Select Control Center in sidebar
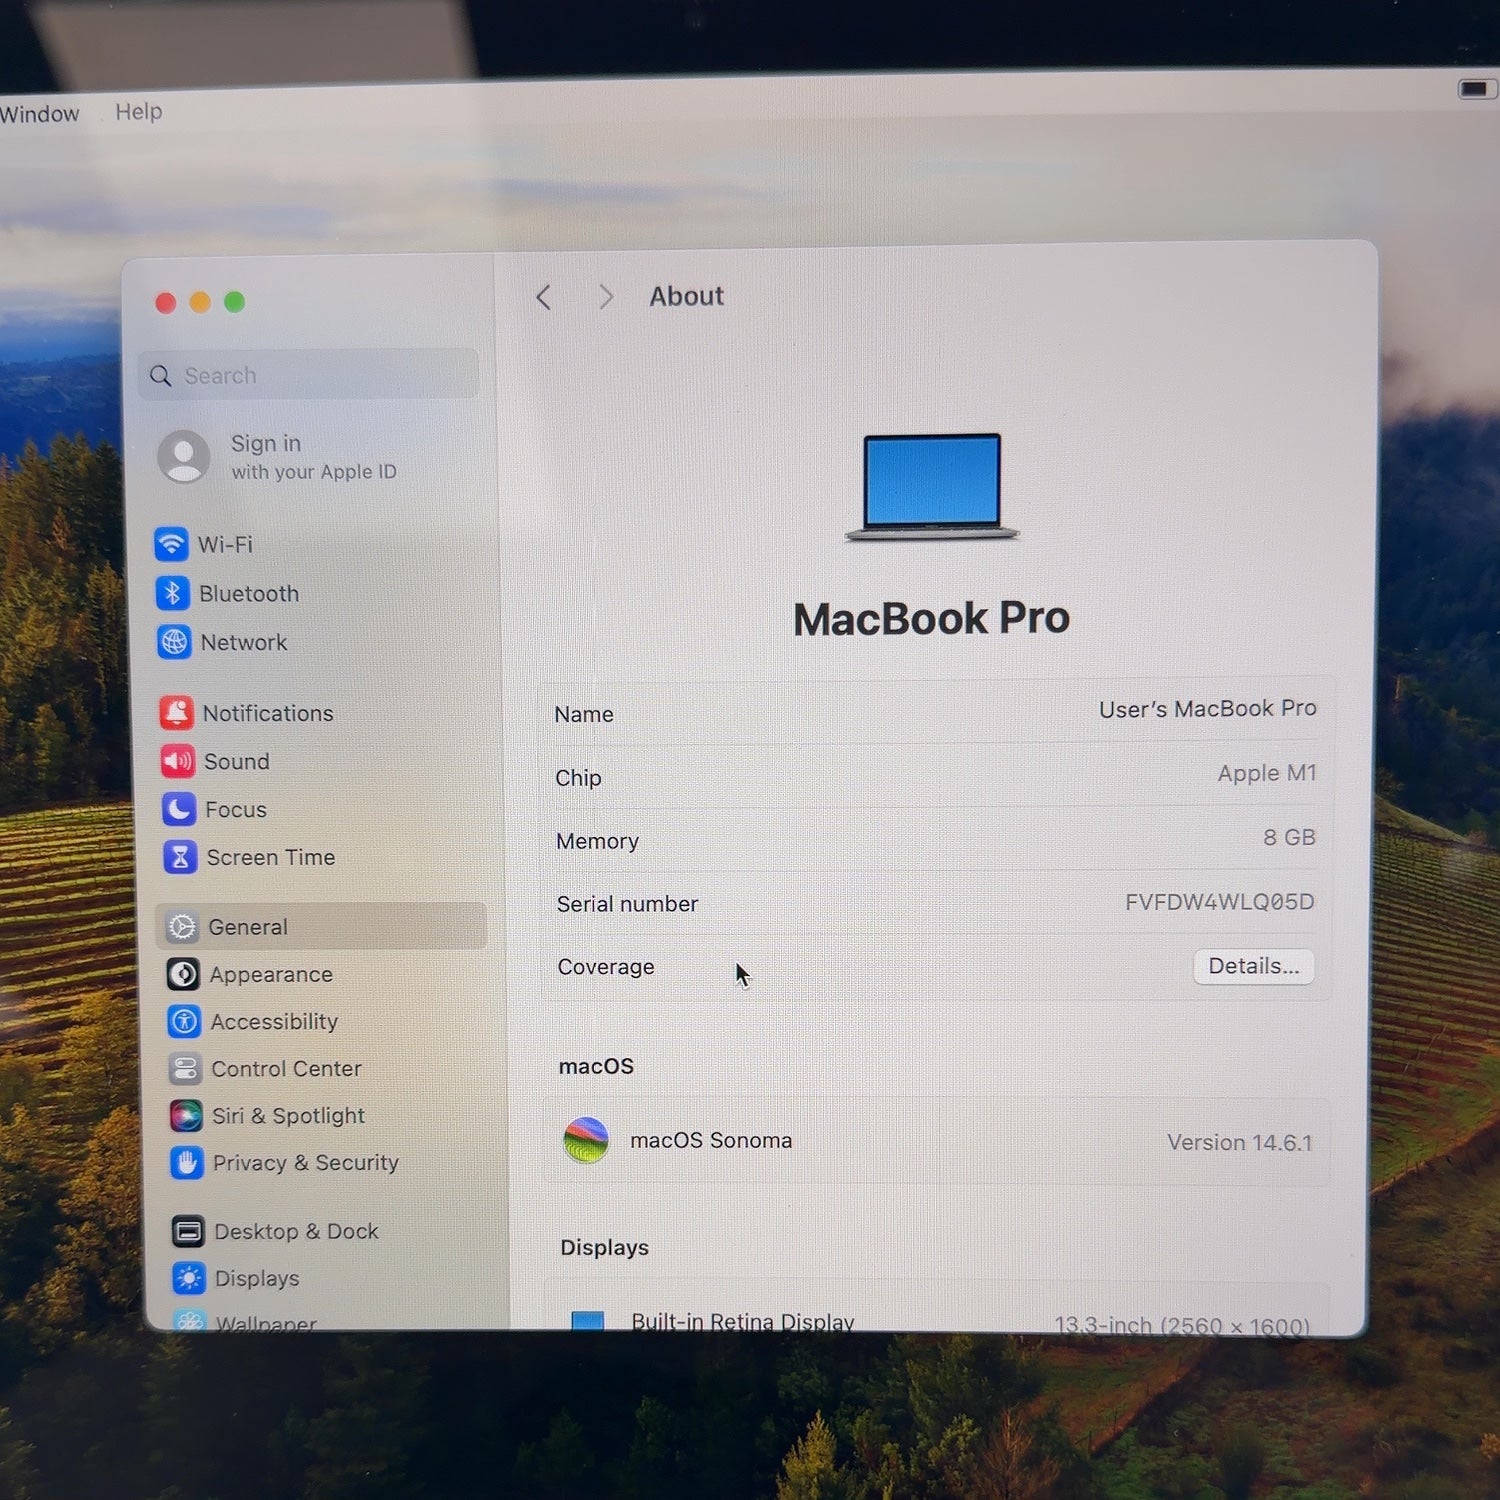The width and height of the screenshot is (1500, 1500). pos(266,1068)
